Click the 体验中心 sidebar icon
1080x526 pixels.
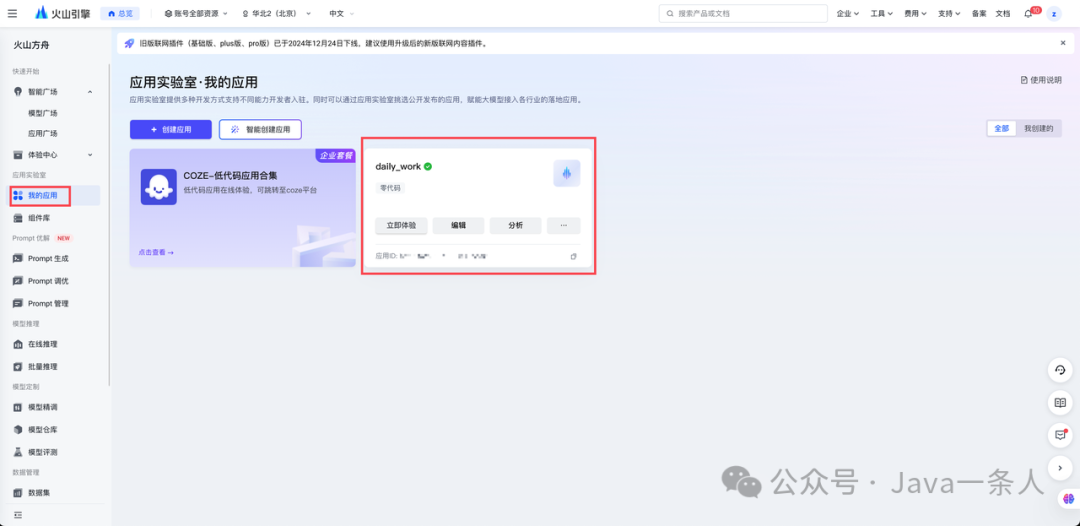pos(18,155)
